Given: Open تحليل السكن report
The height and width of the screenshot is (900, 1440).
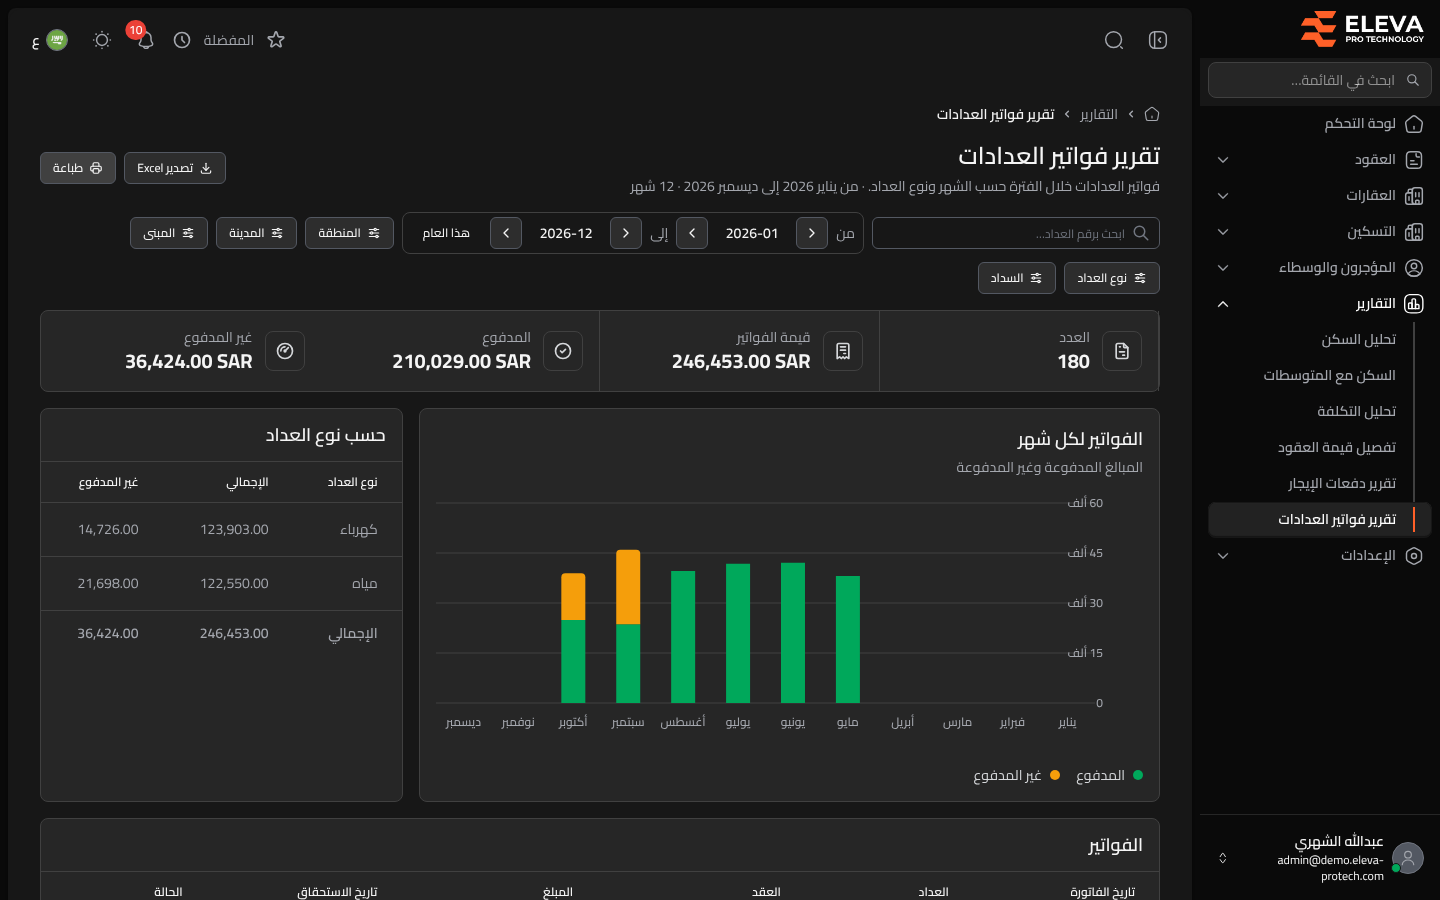Looking at the screenshot, I should pyautogui.click(x=1358, y=340).
